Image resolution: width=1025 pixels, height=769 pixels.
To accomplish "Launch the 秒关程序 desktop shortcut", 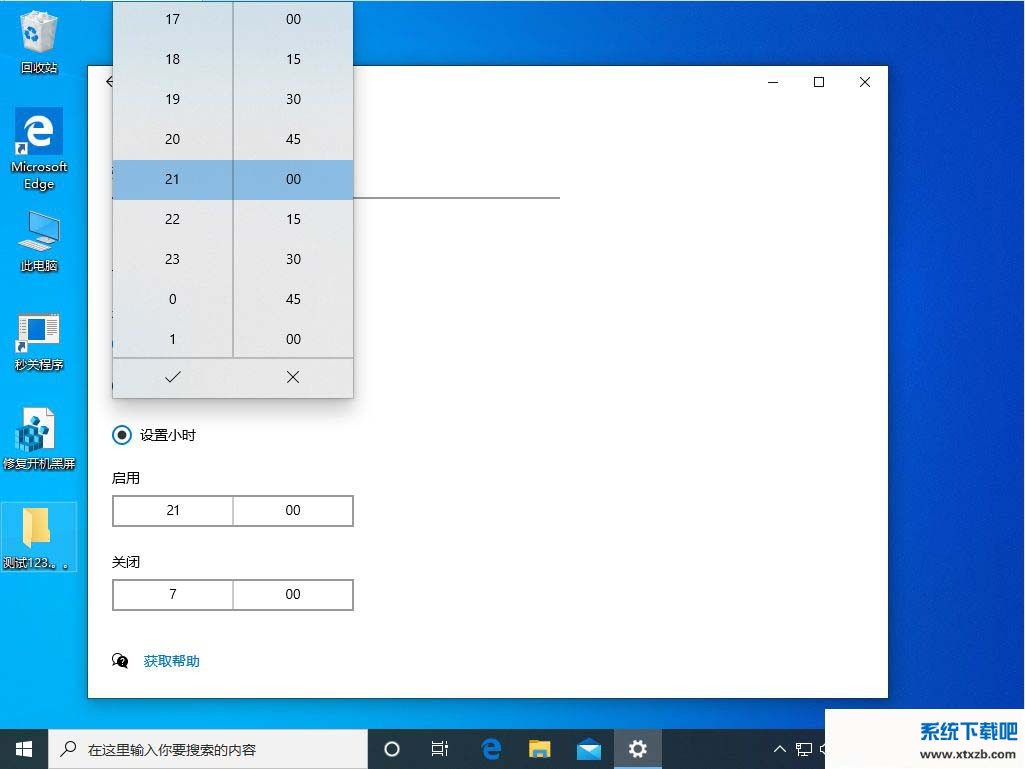I will [x=39, y=341].
